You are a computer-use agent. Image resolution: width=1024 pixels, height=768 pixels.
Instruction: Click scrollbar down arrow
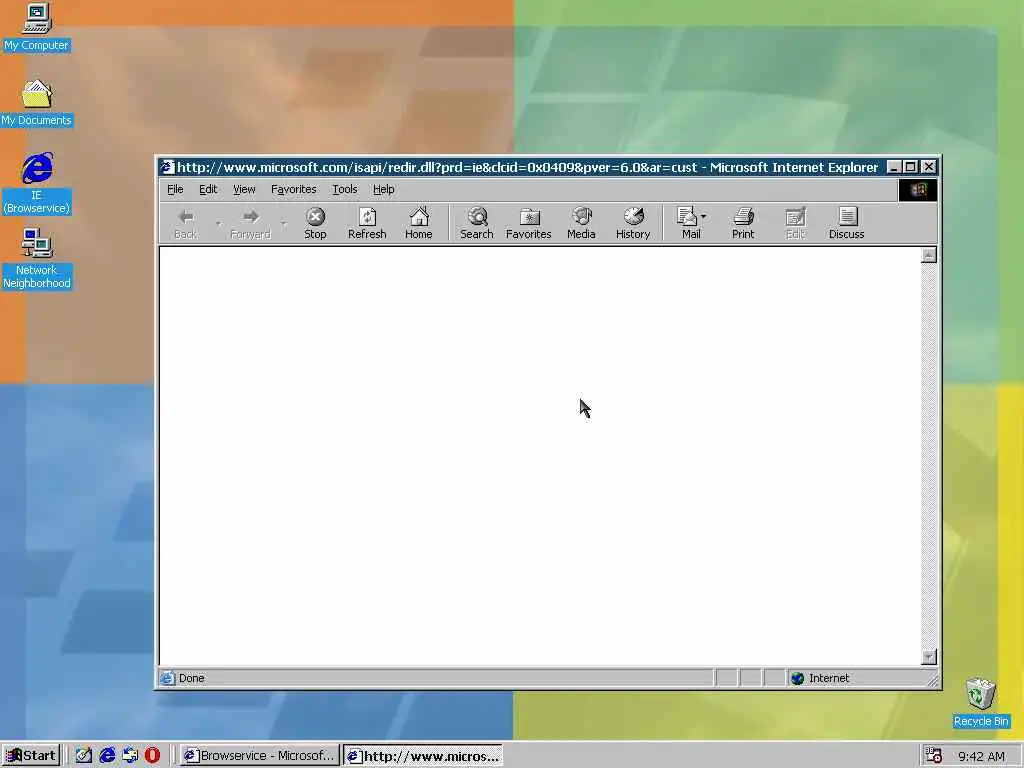(929, 657)
